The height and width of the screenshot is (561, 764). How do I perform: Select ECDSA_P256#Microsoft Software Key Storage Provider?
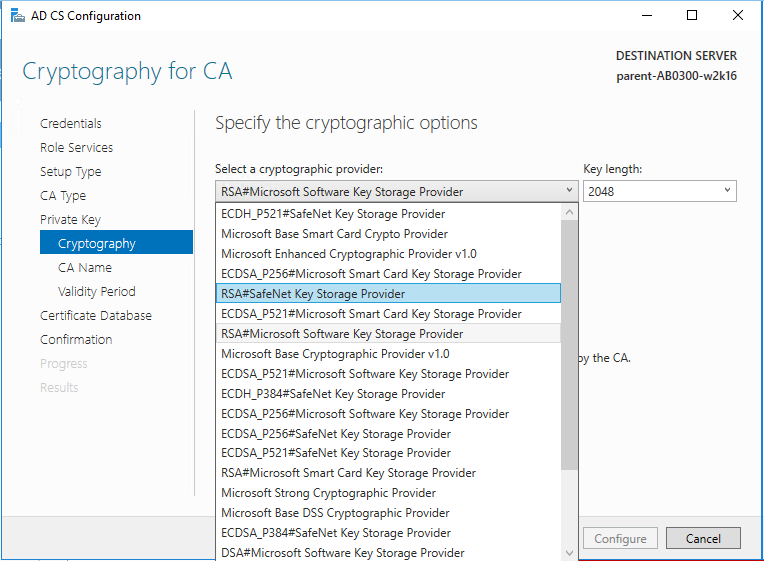(388, 414)
